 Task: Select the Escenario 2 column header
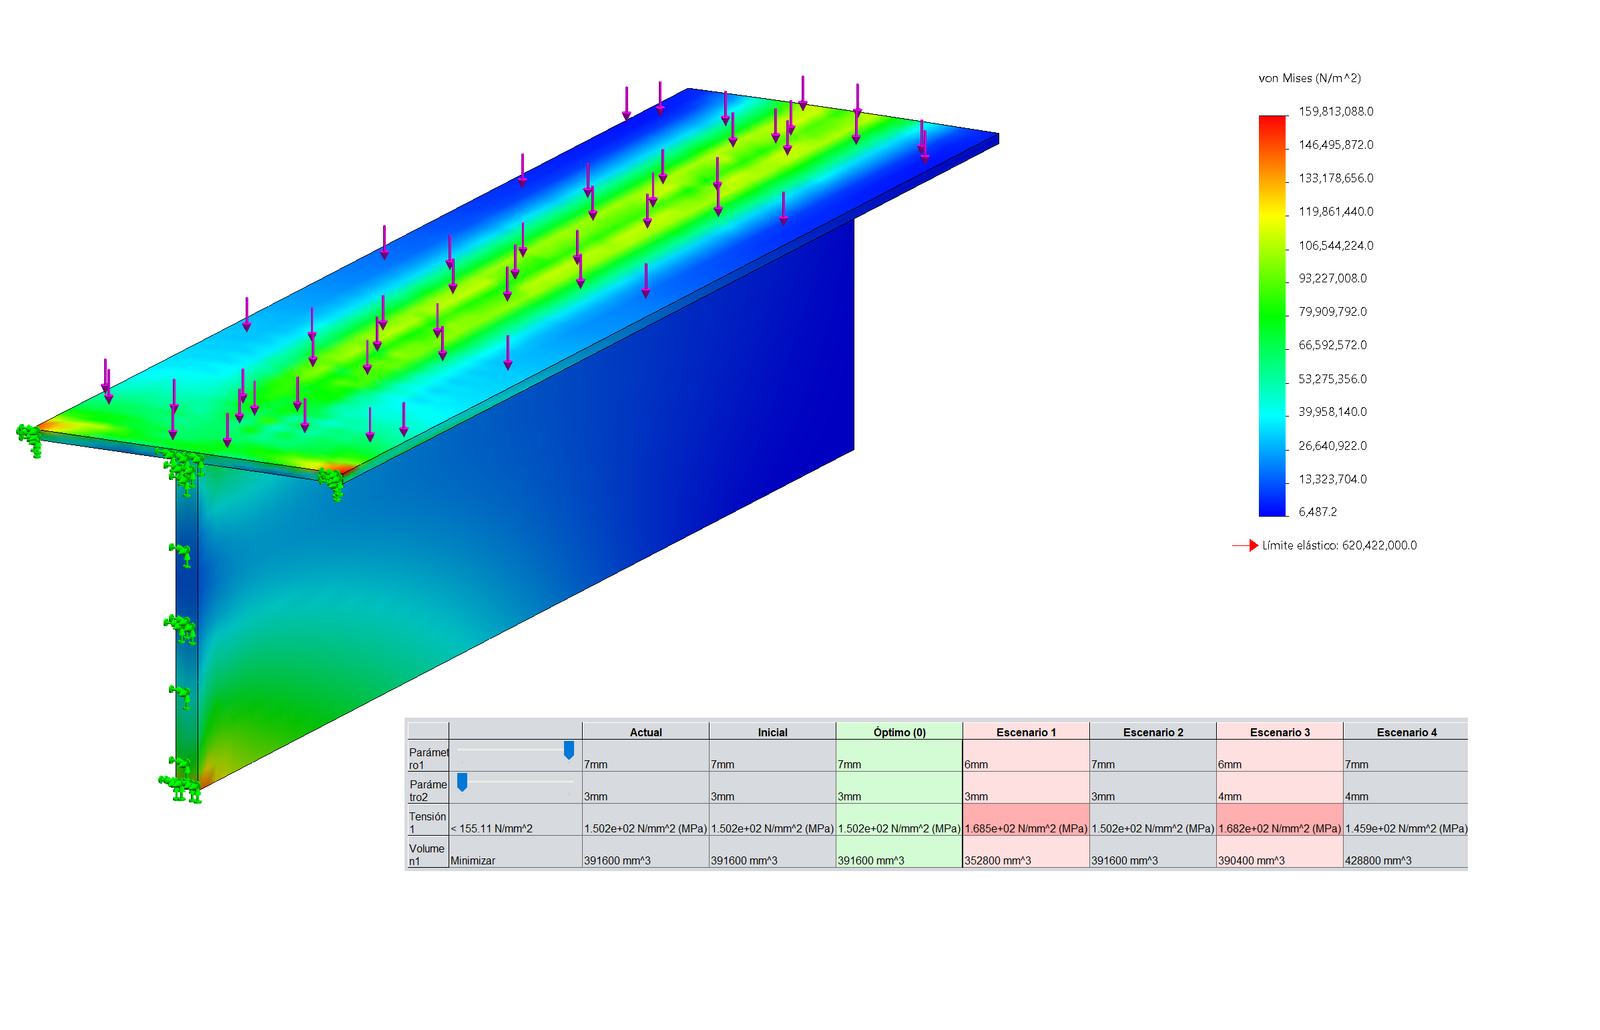1153,732
